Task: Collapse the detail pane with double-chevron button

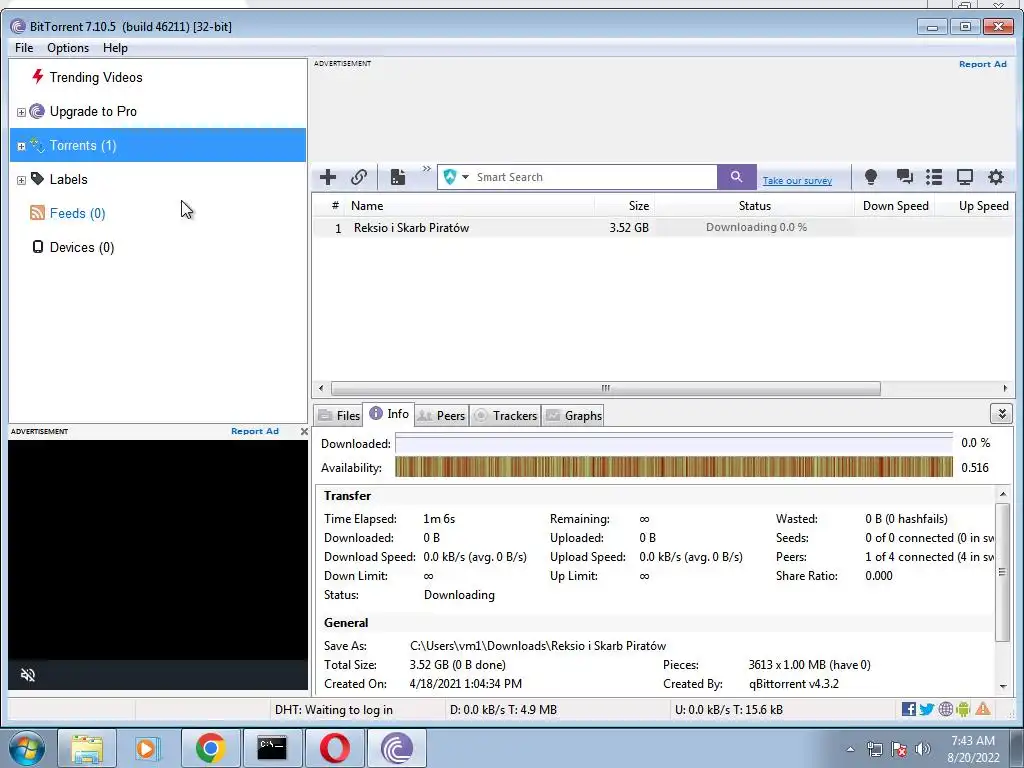Action: click(x=1001, y=413)
